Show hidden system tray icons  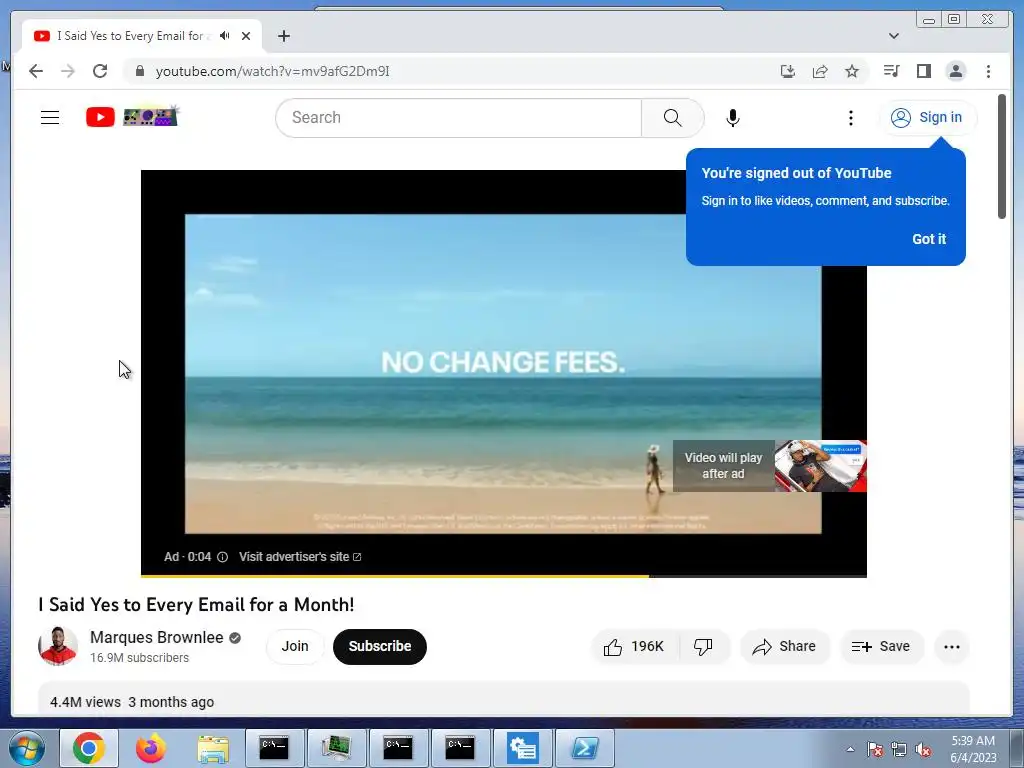click(x=850, y=749)
